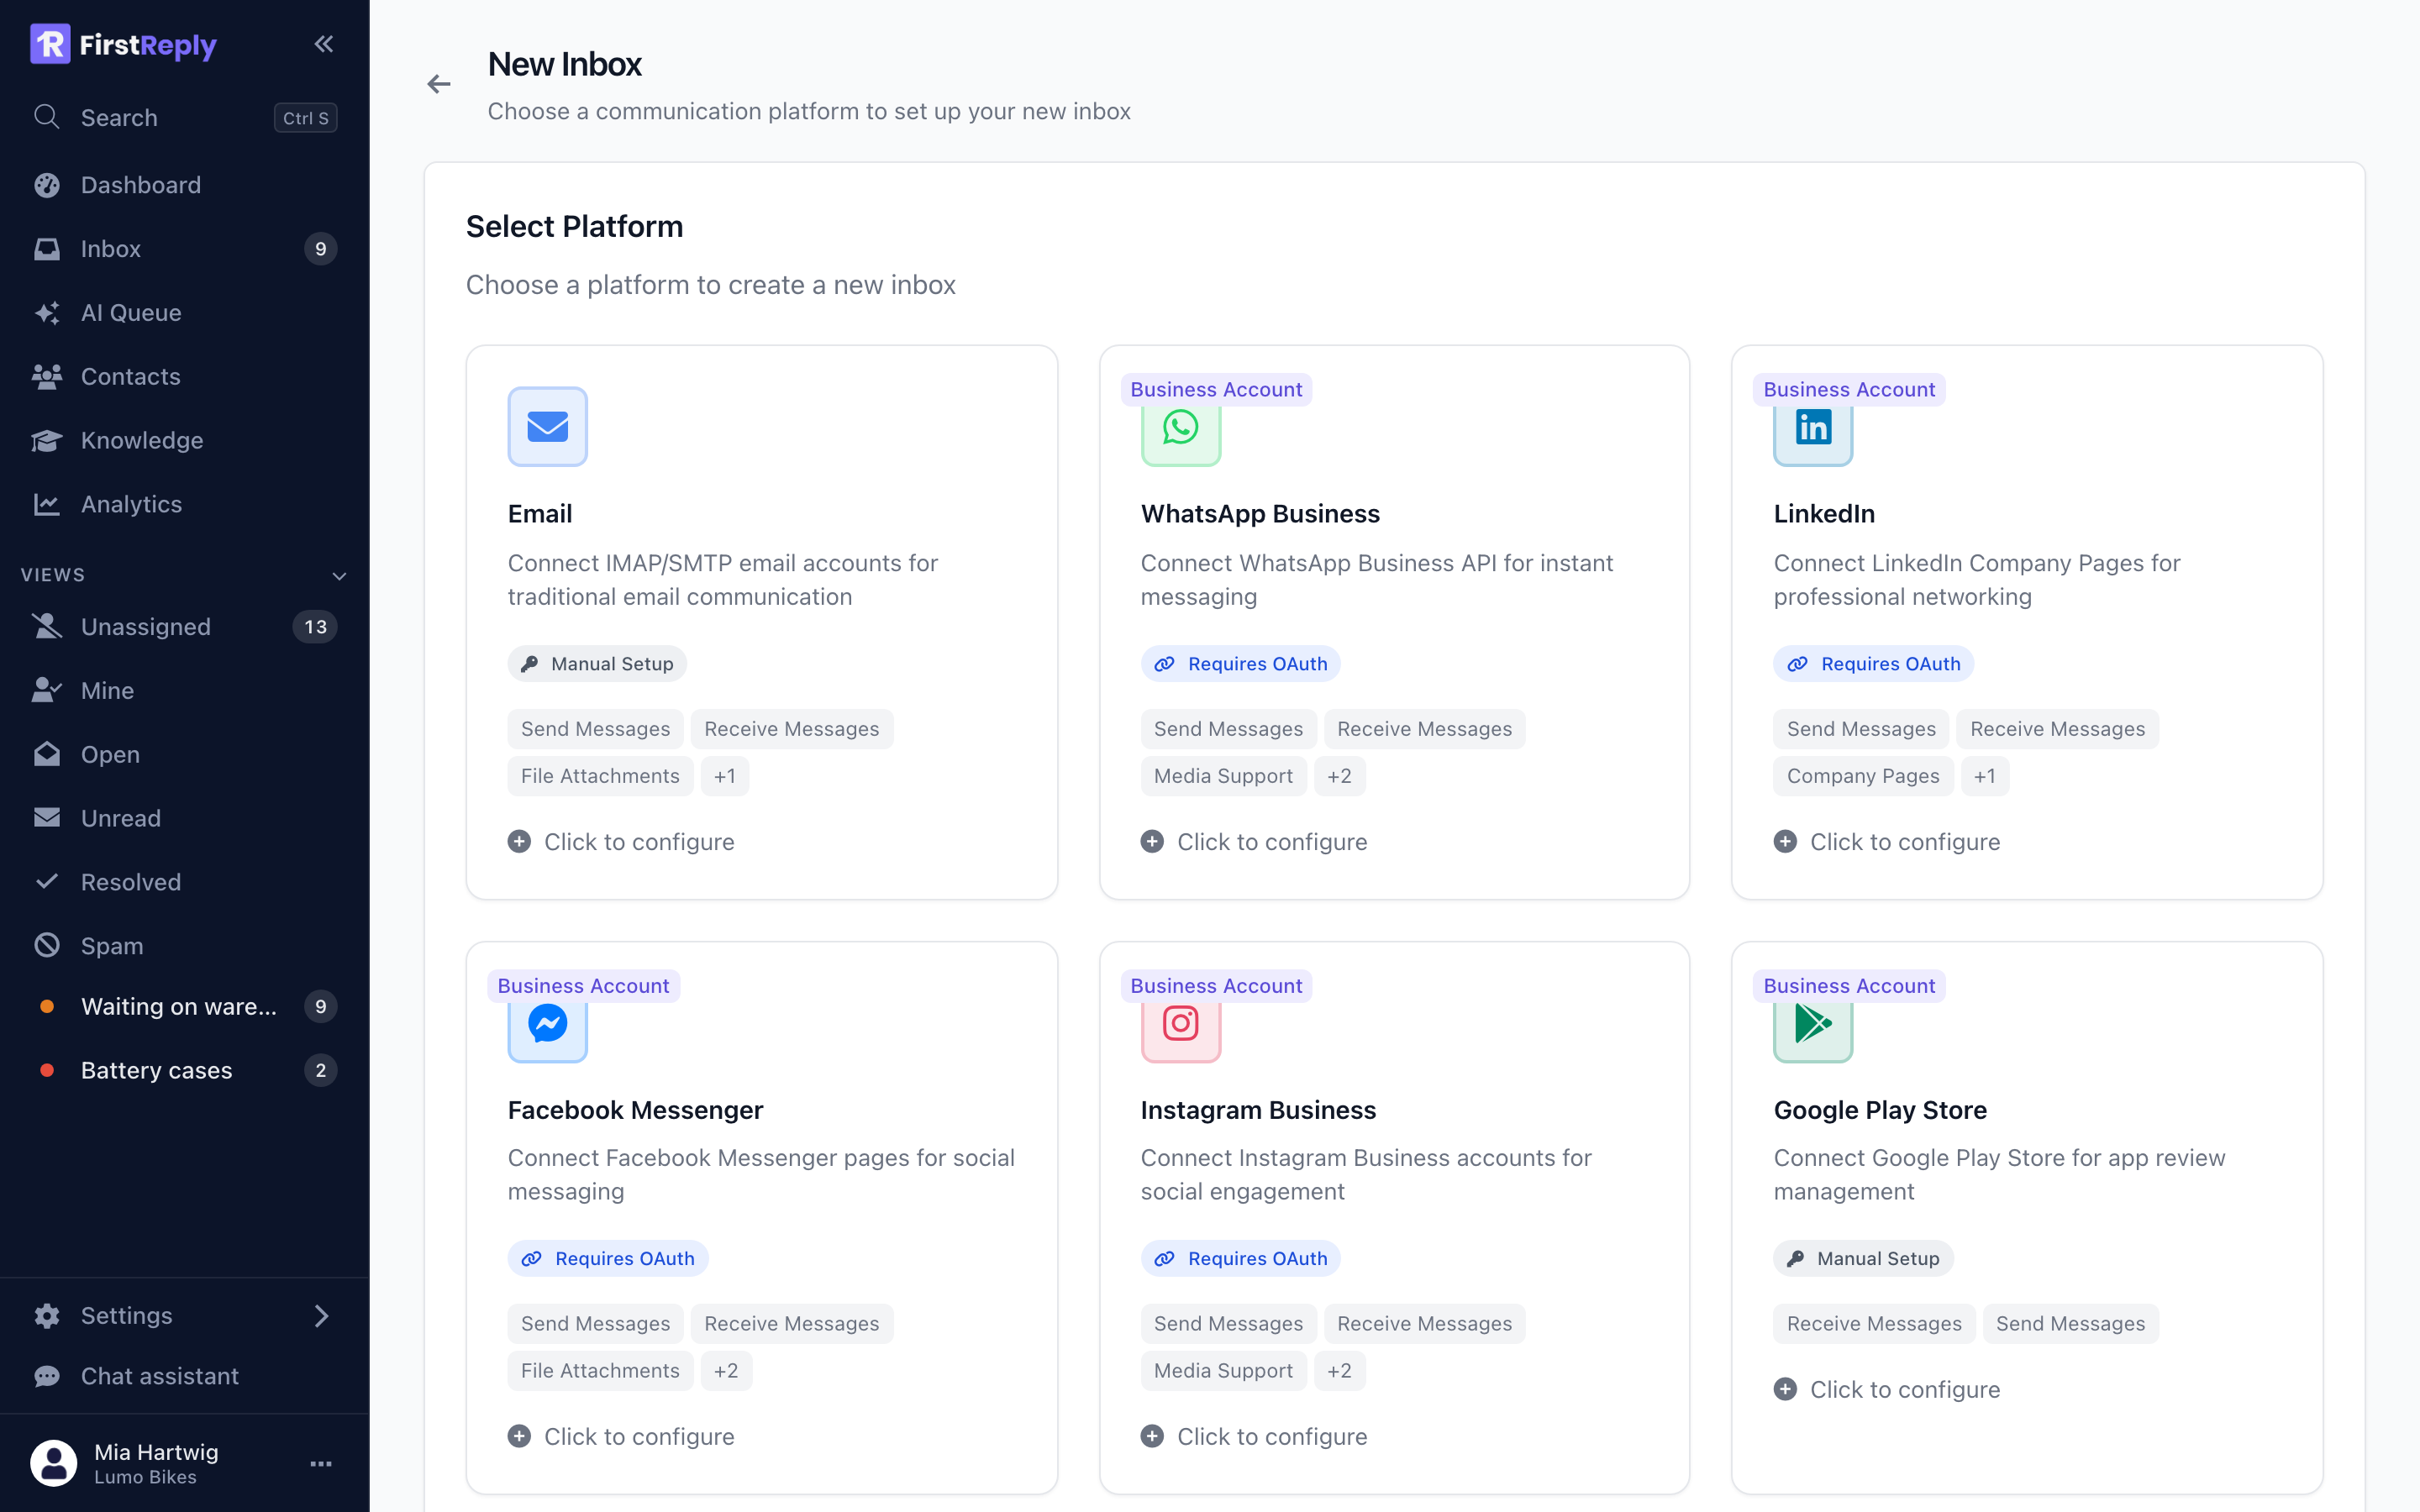Expand +1 features on LinkedIn card
The width and height of the screenshot is (2420, 1512).
[1985, 776]
